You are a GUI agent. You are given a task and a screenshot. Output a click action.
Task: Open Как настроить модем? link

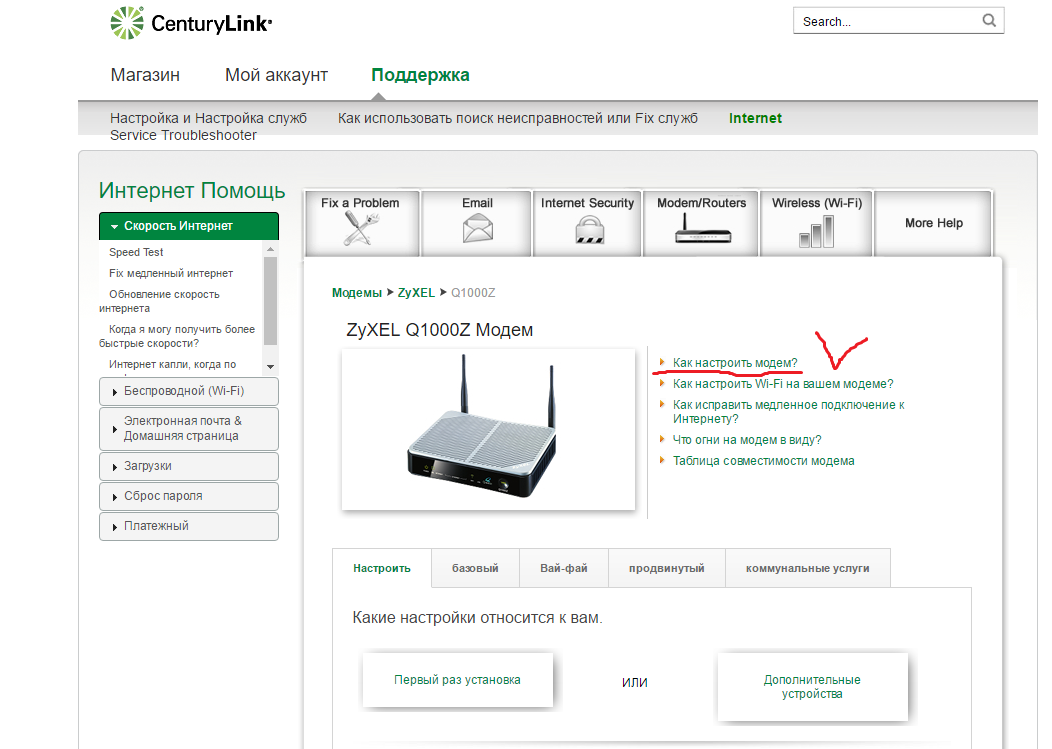[x=735, y=362]
